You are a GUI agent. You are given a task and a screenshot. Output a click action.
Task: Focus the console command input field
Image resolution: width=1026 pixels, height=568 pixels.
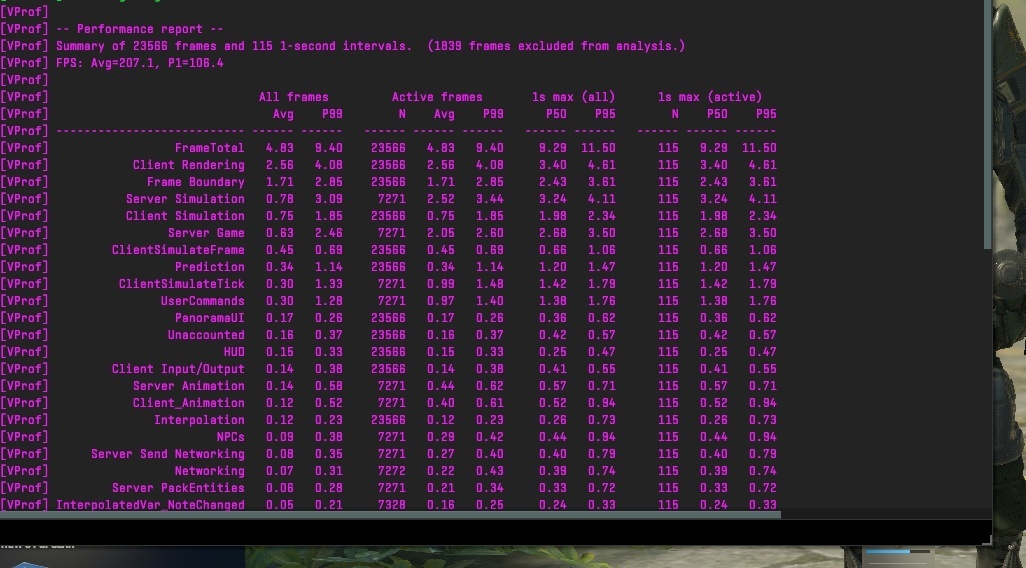pyautogui.click(x=495, y=533)
